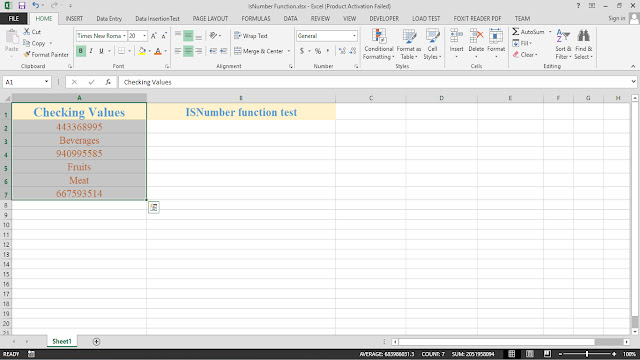
Task: Open Sort & Filter options
Action: pos(563,44)
